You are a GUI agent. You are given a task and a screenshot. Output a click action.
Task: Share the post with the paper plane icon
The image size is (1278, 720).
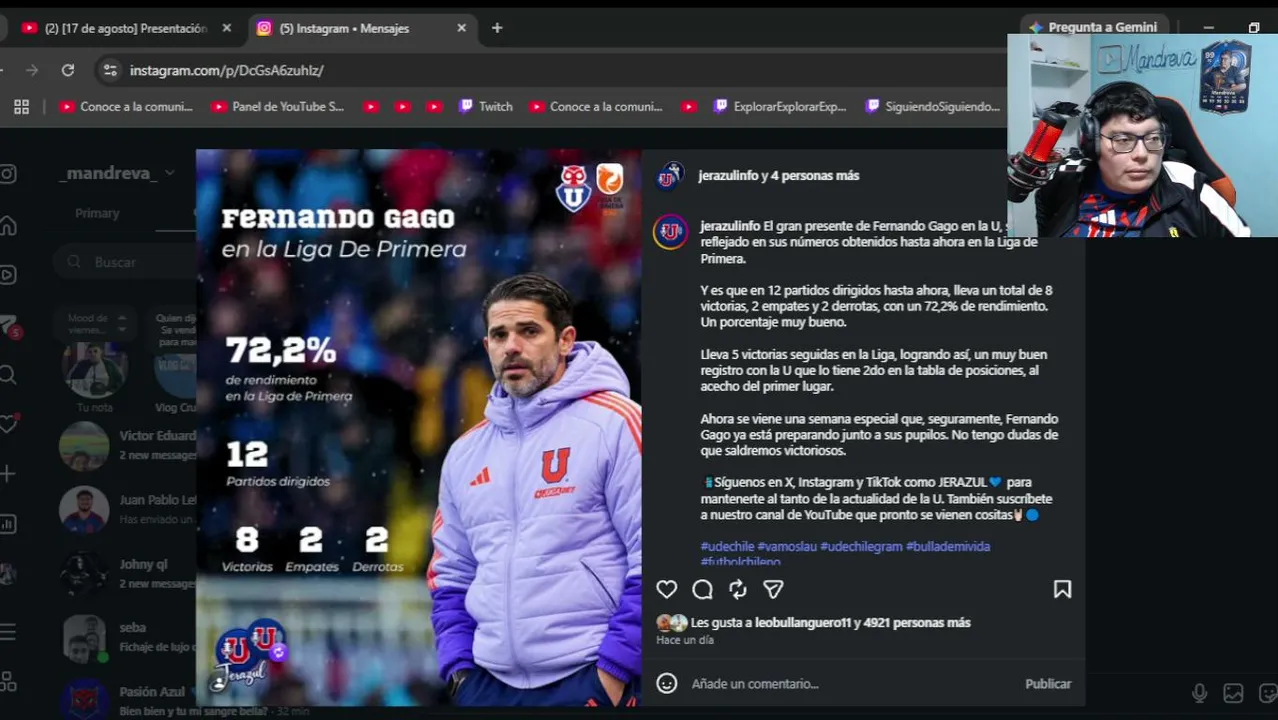[x=773, y=590]
